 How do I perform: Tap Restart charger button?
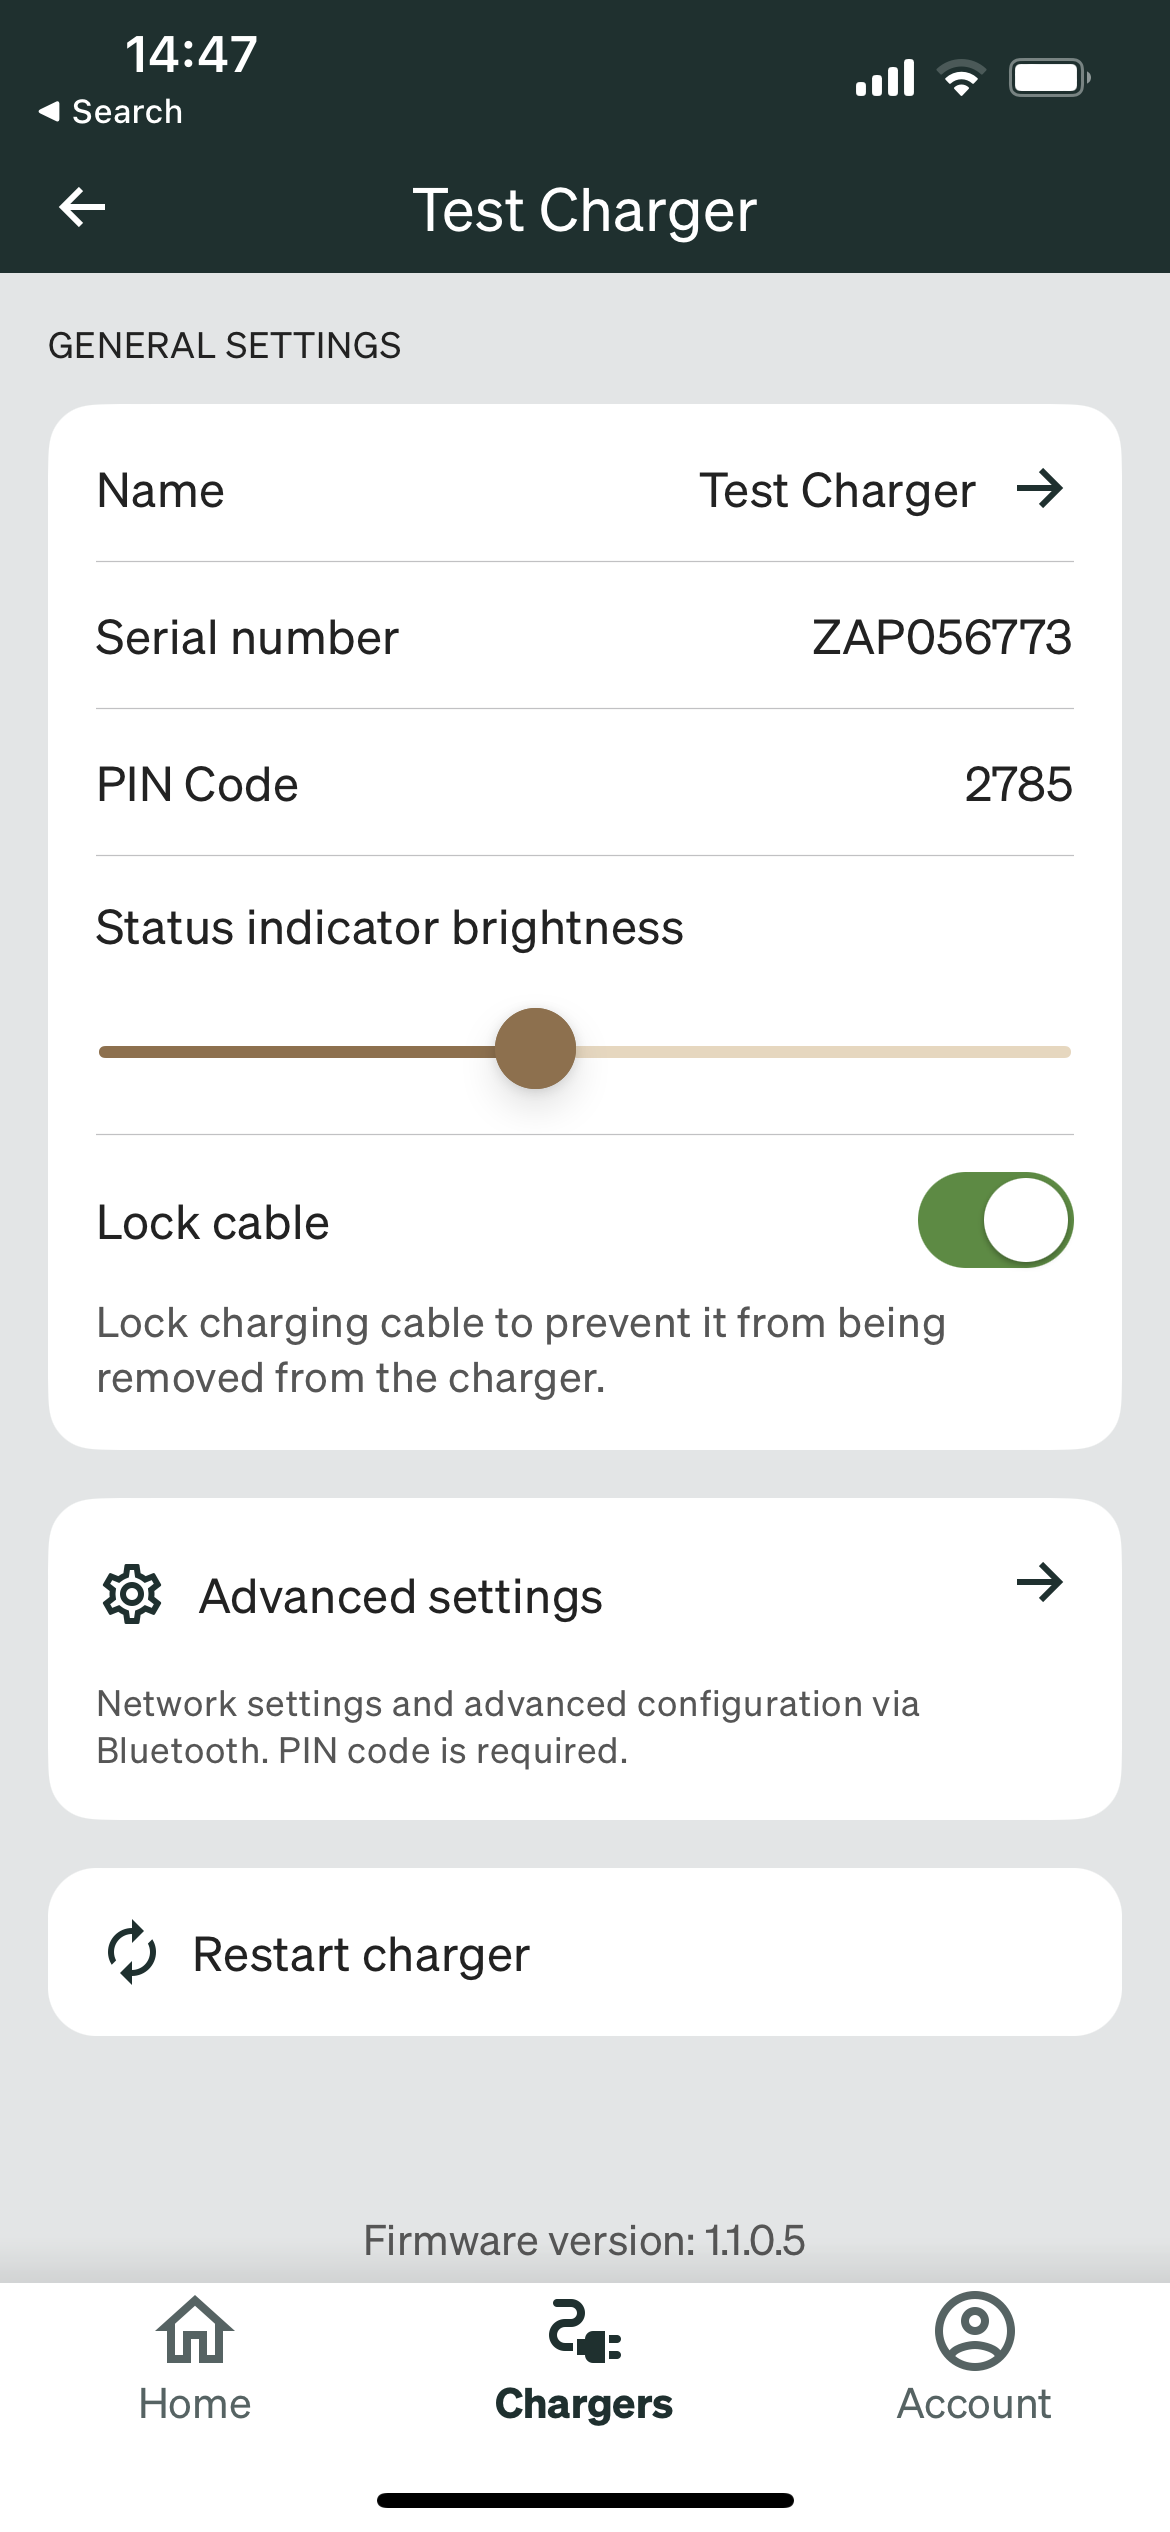pos(585,1952)
